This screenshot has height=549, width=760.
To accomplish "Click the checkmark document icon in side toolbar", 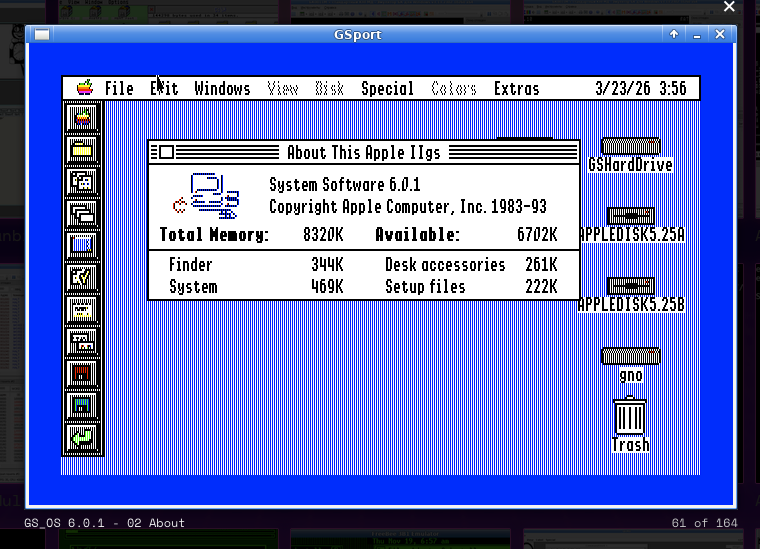I will (82, 278).
